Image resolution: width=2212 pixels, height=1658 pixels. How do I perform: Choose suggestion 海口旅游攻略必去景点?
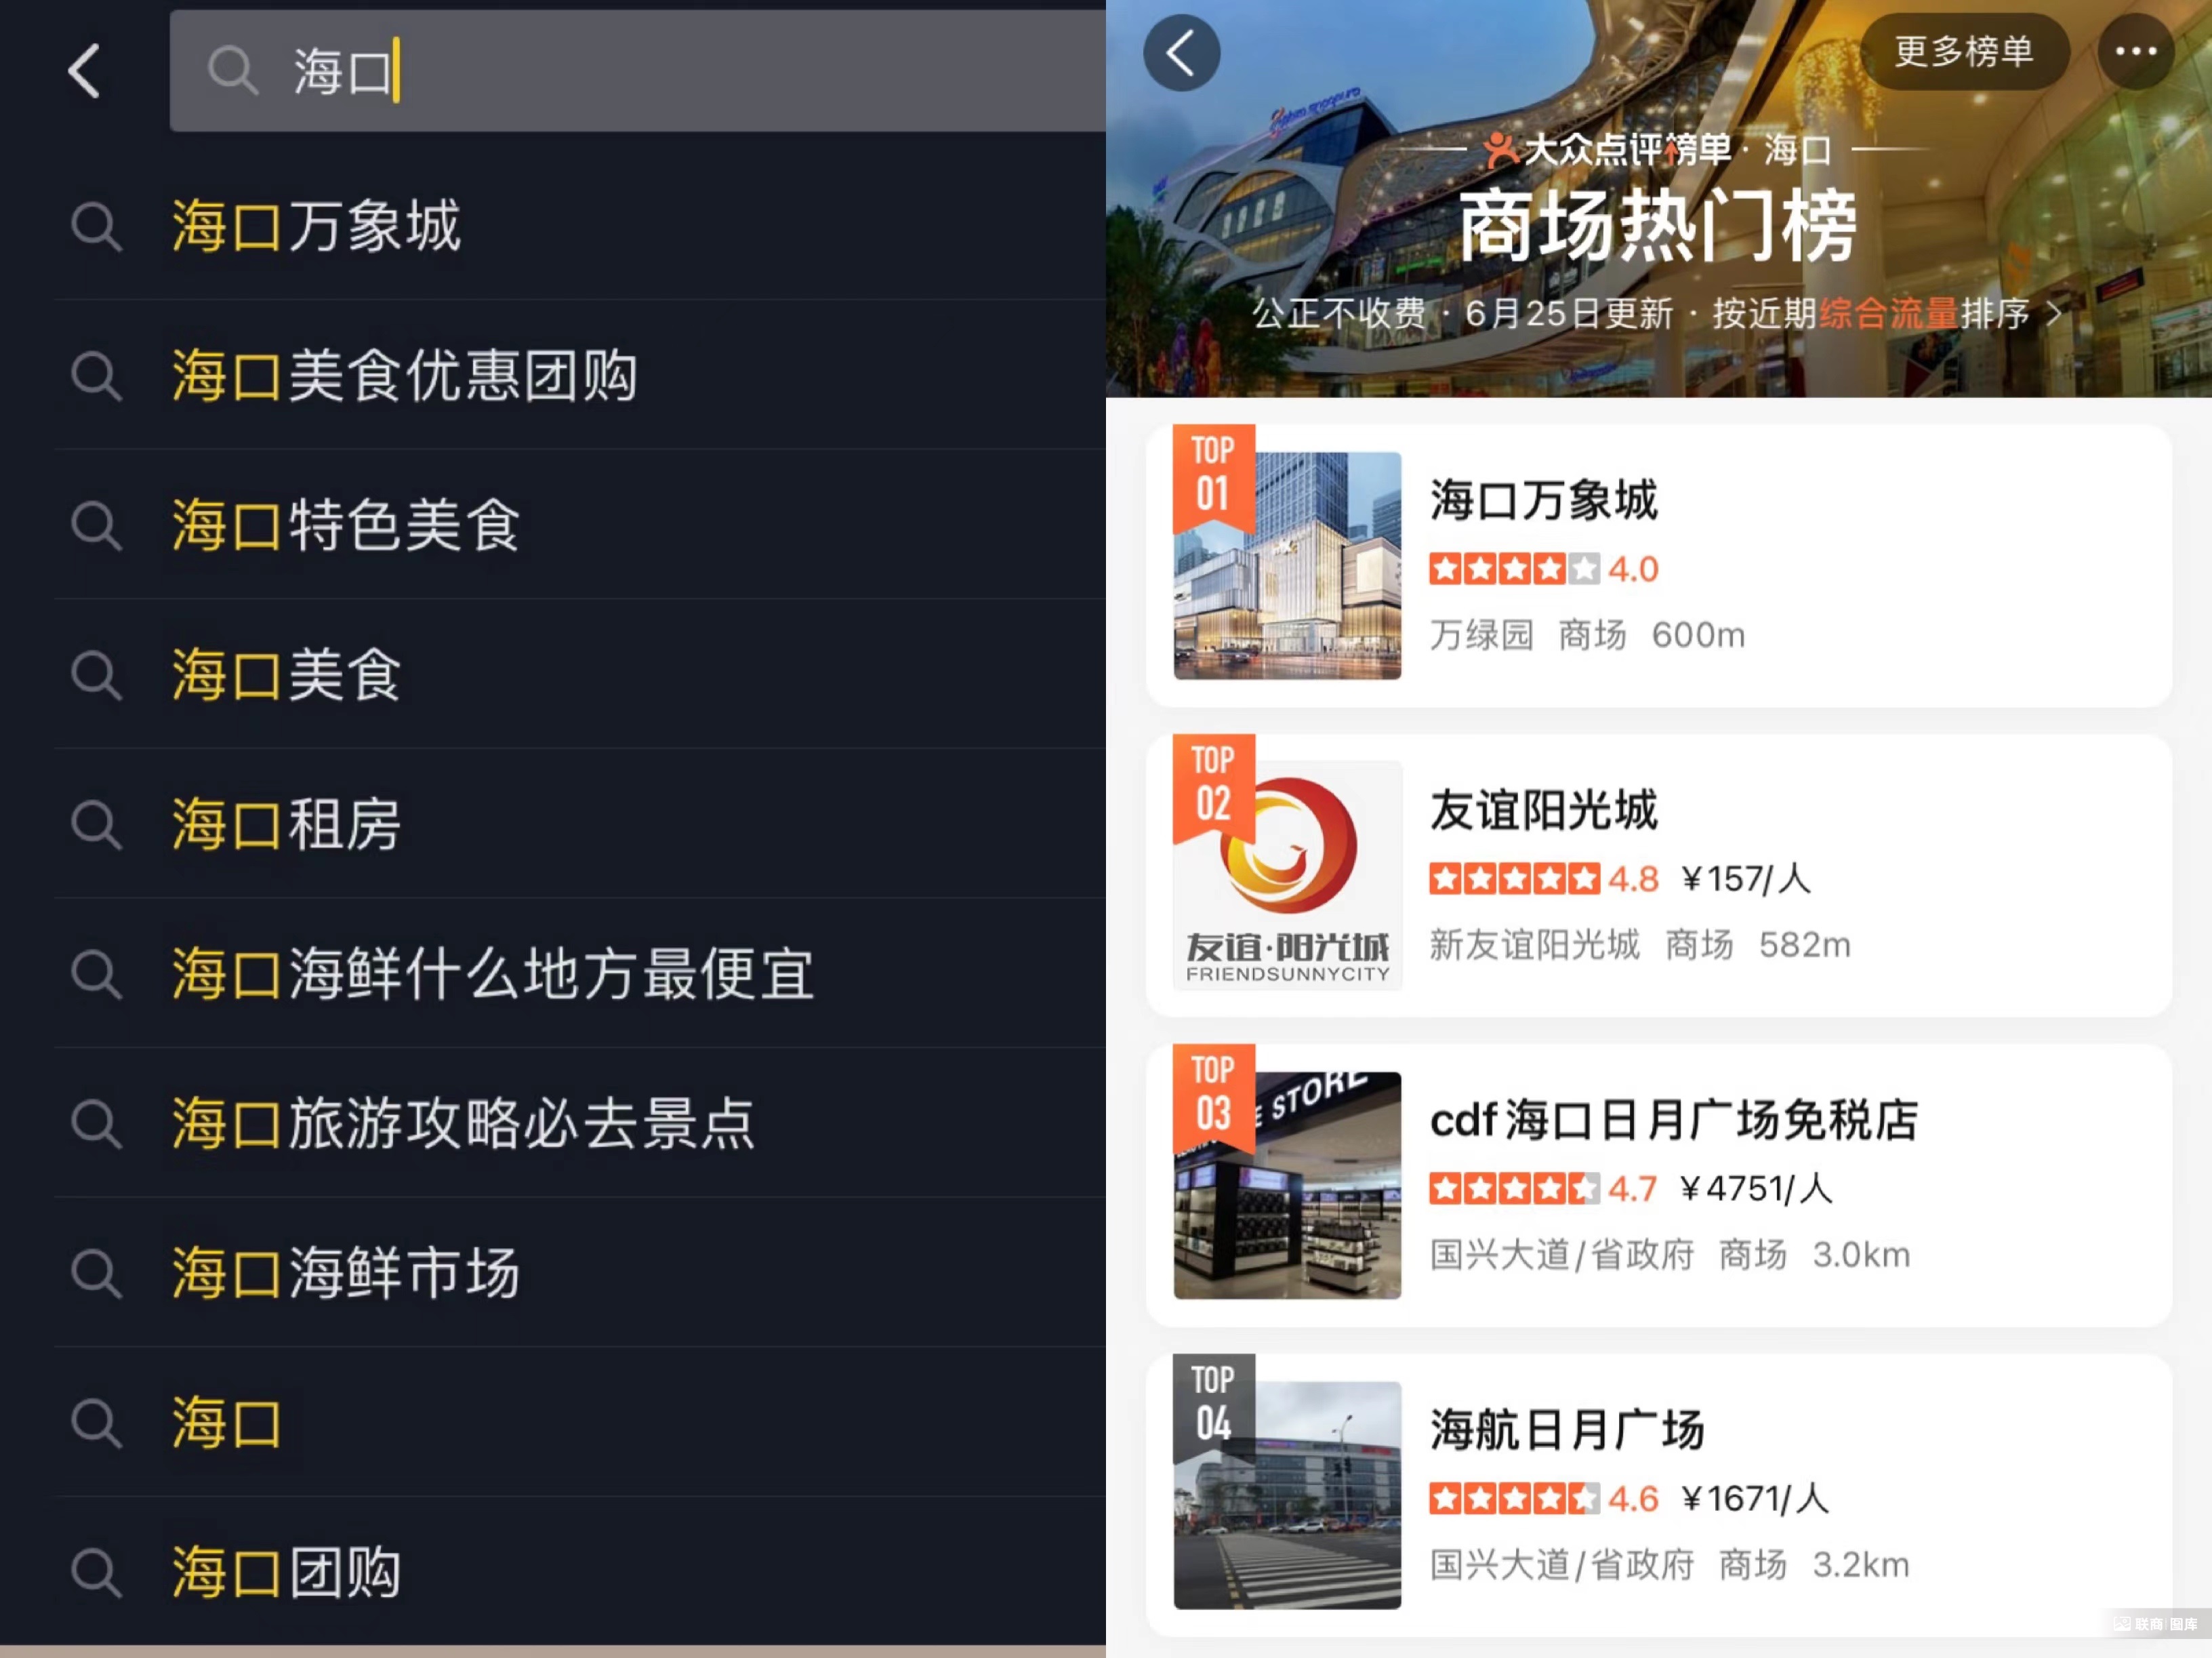tap(463, 1123)
